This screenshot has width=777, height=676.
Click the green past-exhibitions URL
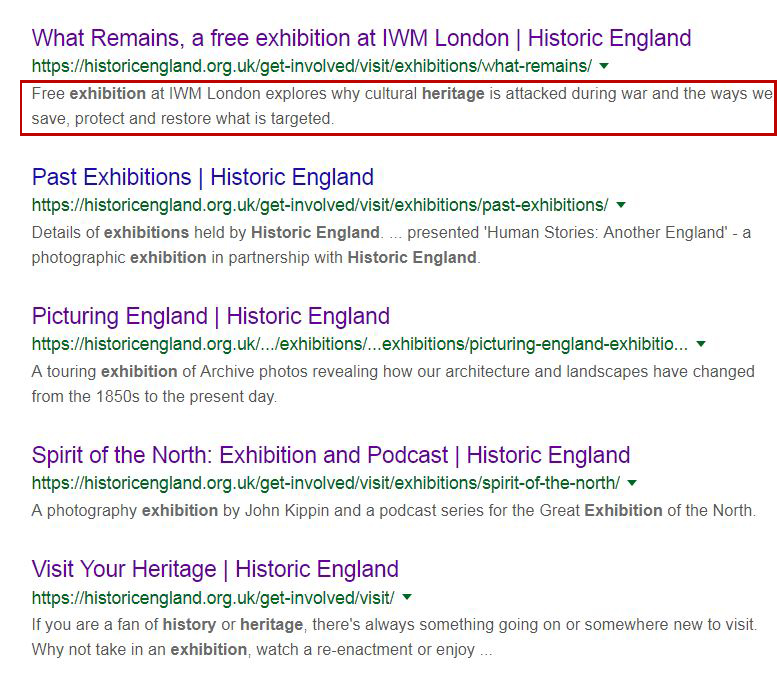point(319,205)
